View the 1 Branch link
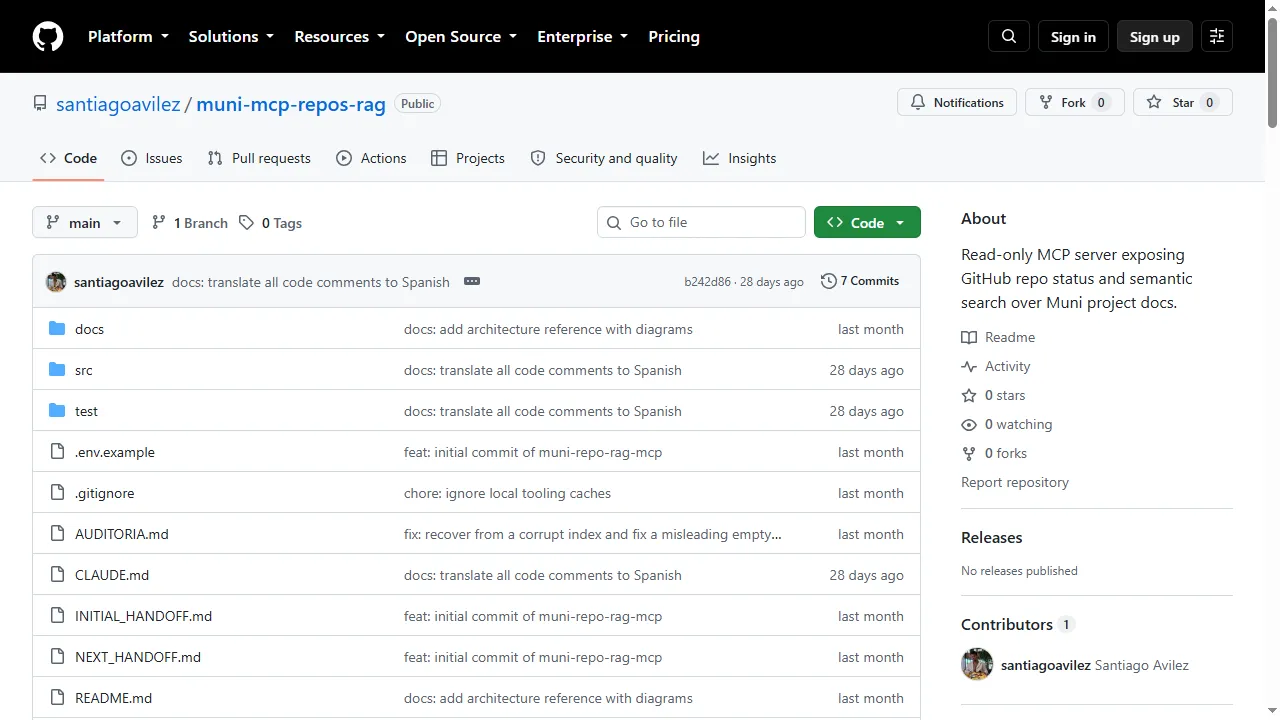1280x720 pixels. (190, 223)
